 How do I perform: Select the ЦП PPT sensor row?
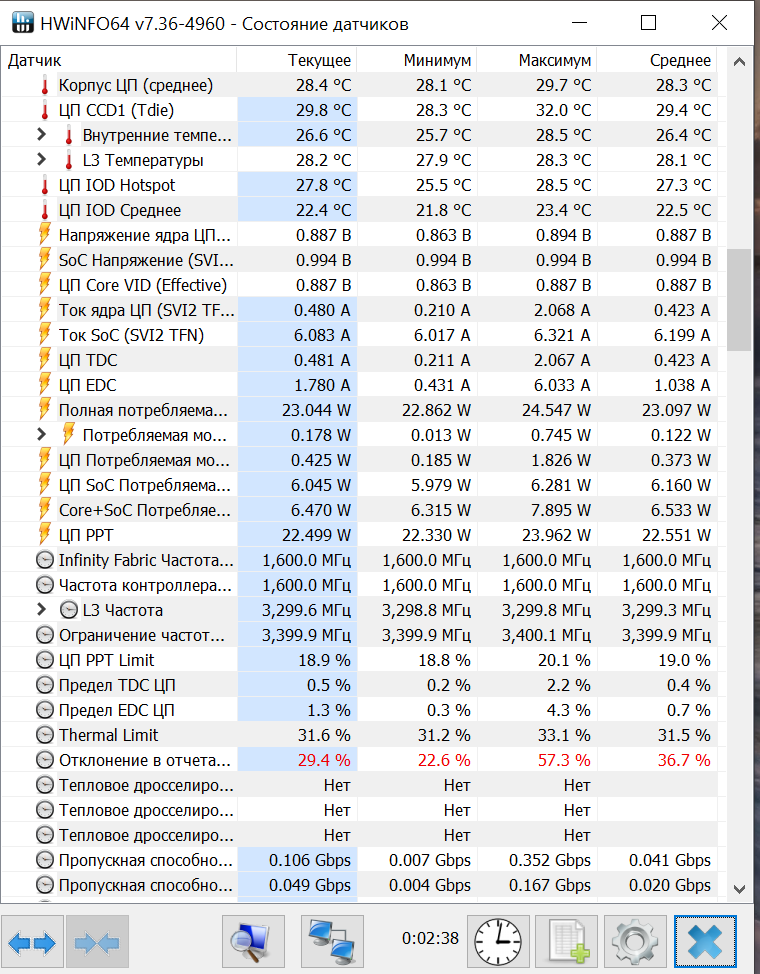tap(140, 535)
